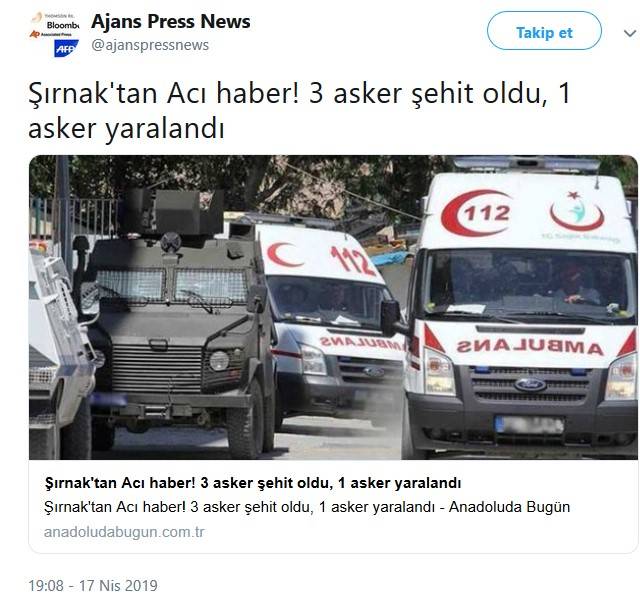Viewport: 640px width, 599px height.
Task: Select the tweet text about Şırnak'tan Acı haber
Action: point(299,111)
